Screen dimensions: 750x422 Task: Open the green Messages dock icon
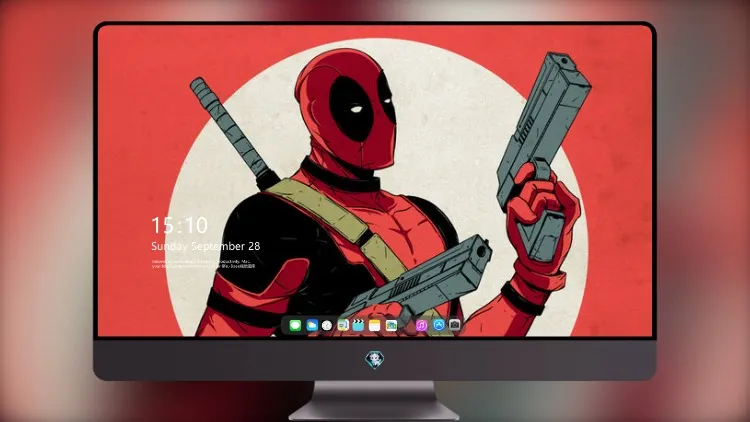coord(295,326)
